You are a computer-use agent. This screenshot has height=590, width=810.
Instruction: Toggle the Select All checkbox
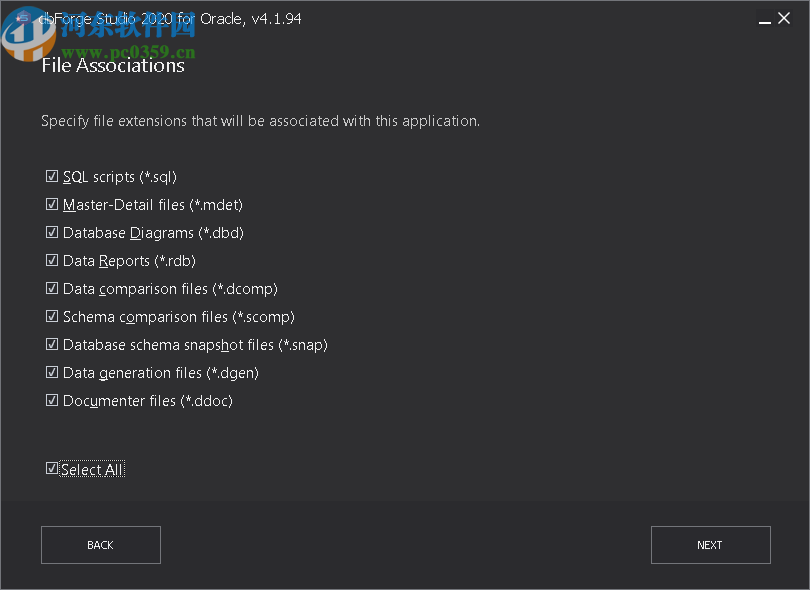[x=52, y=468]
